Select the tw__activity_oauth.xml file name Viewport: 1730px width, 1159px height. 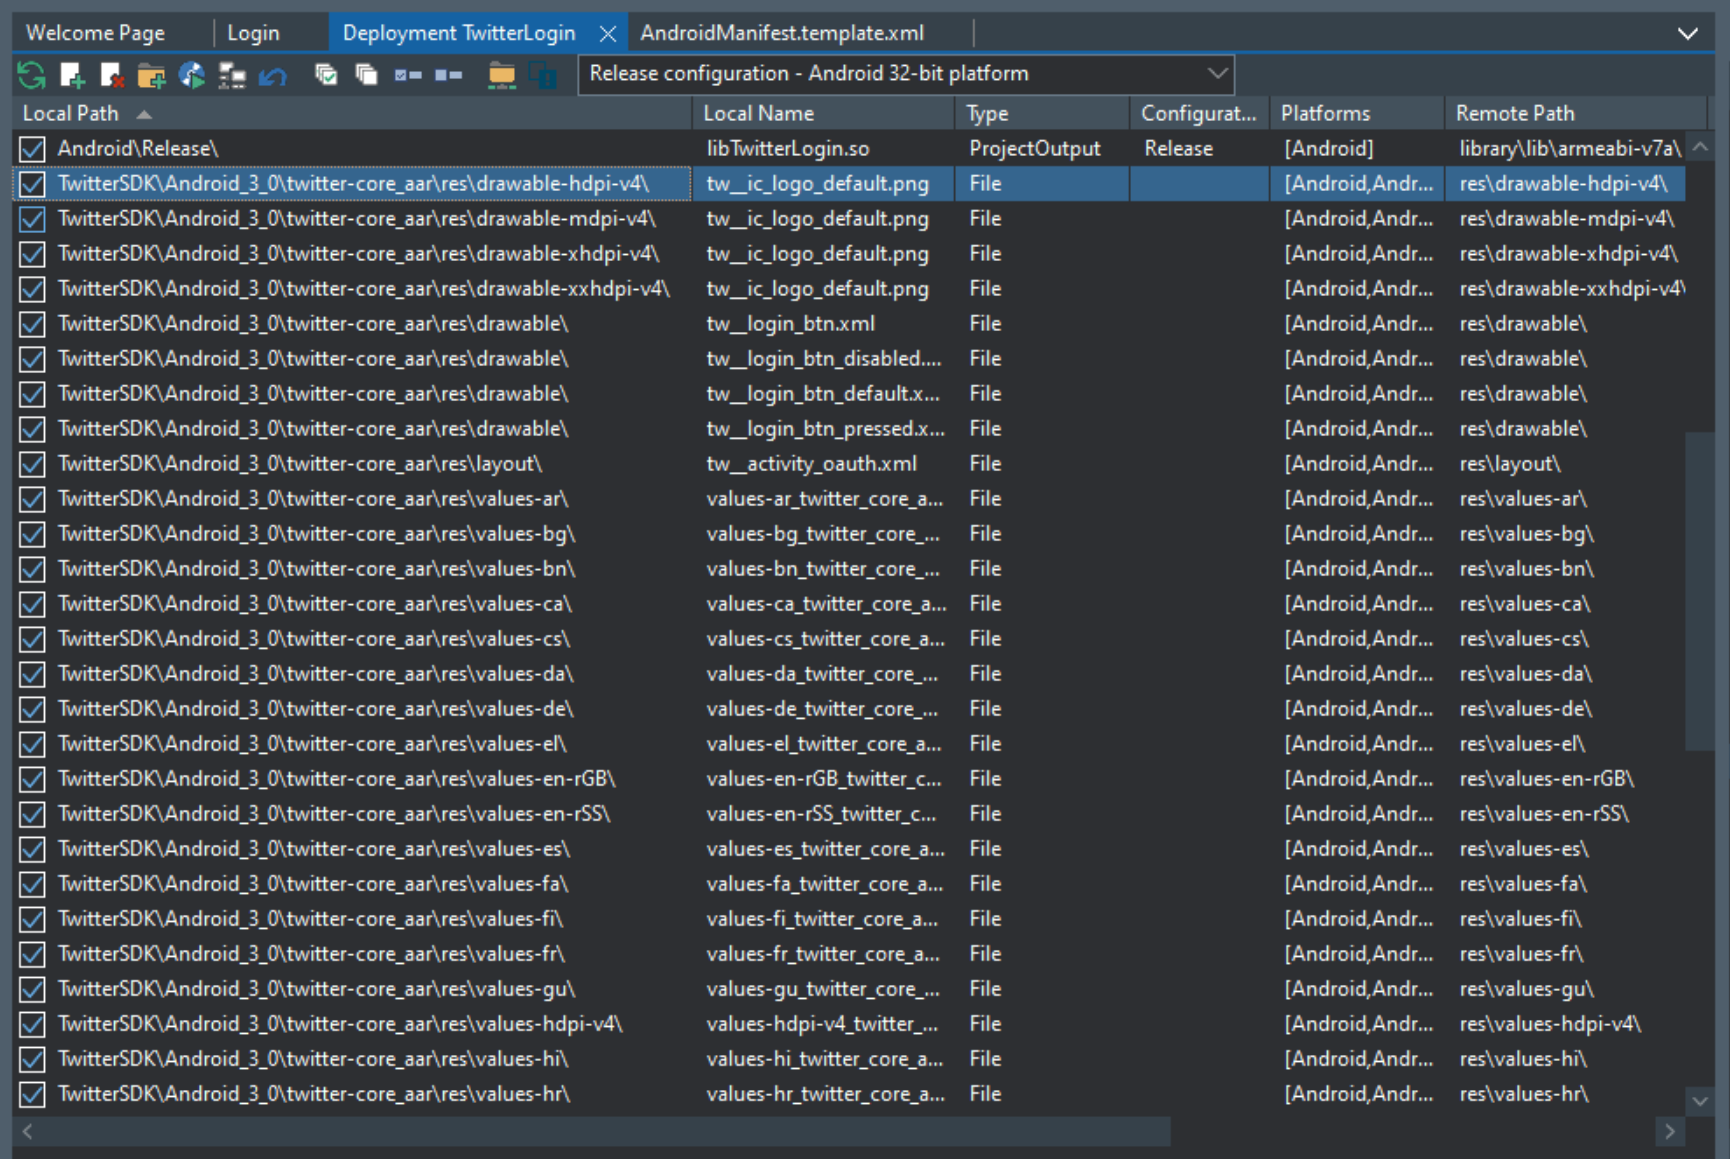point(811,464)
